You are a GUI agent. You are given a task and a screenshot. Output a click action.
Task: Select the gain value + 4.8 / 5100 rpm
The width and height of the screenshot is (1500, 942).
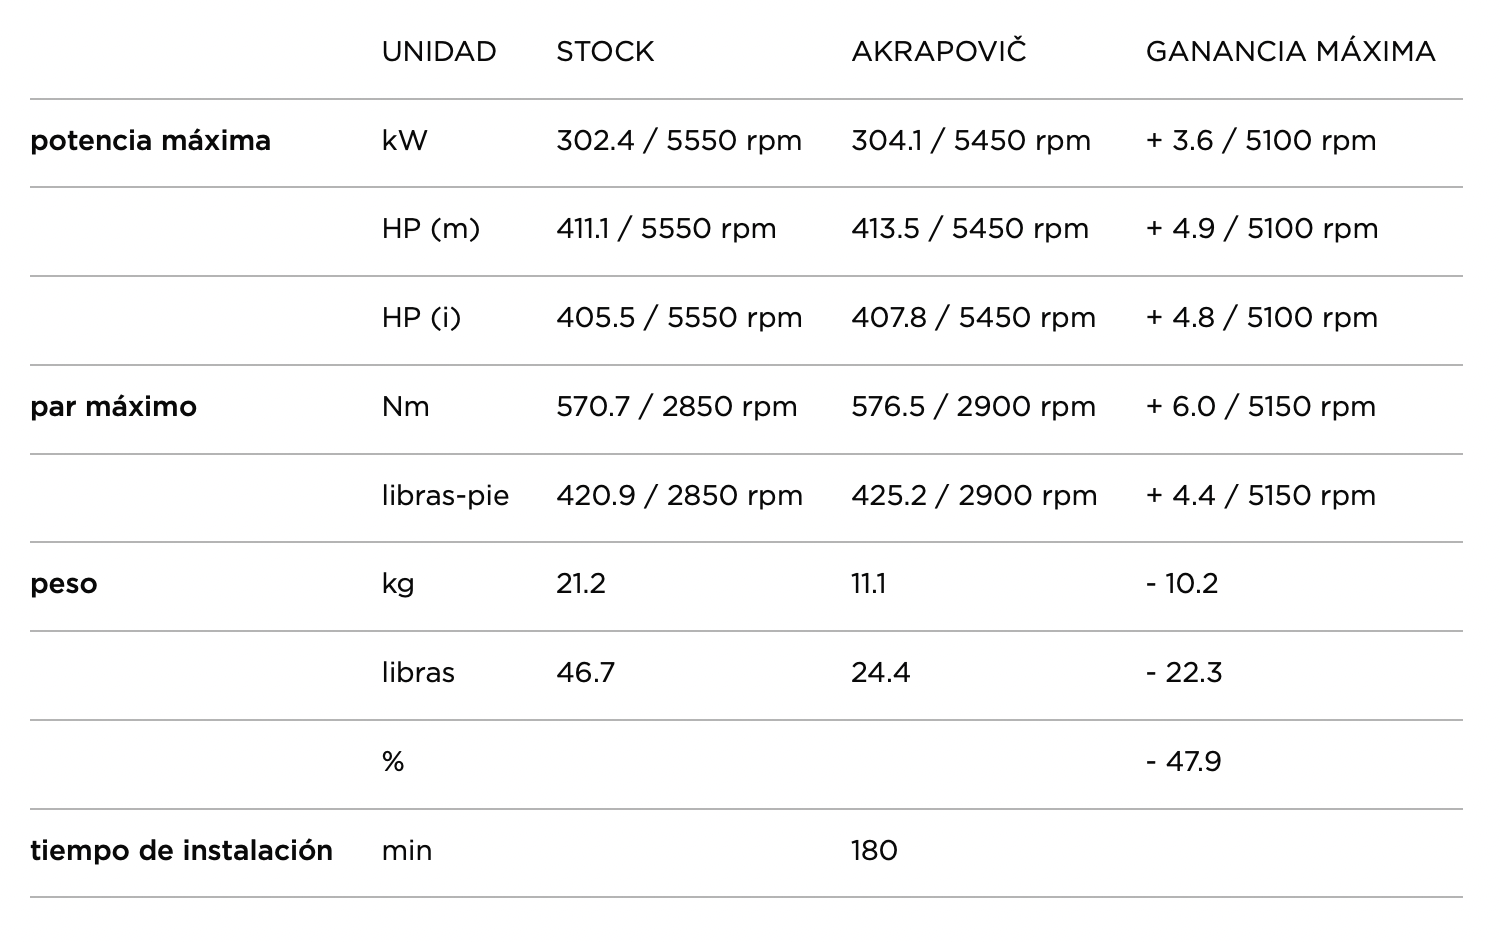(x=1262, y=318)
